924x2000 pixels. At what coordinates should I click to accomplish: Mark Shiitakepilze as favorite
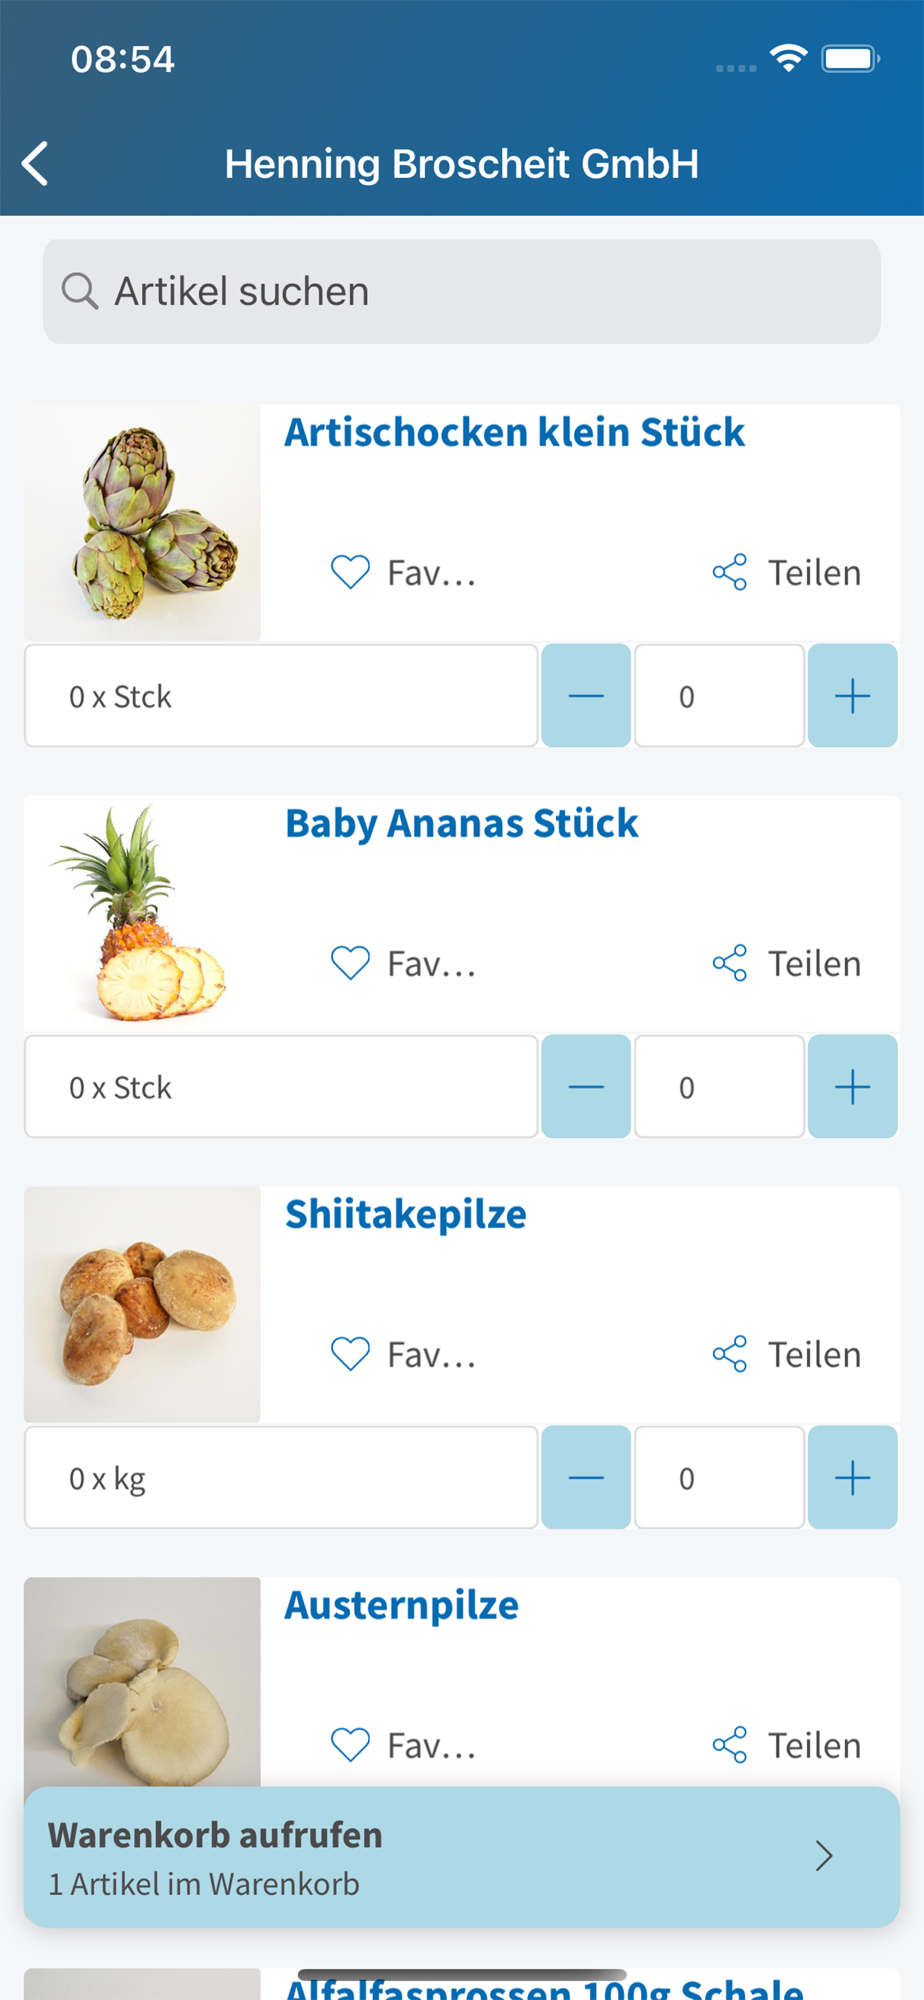click(350, 1355)
